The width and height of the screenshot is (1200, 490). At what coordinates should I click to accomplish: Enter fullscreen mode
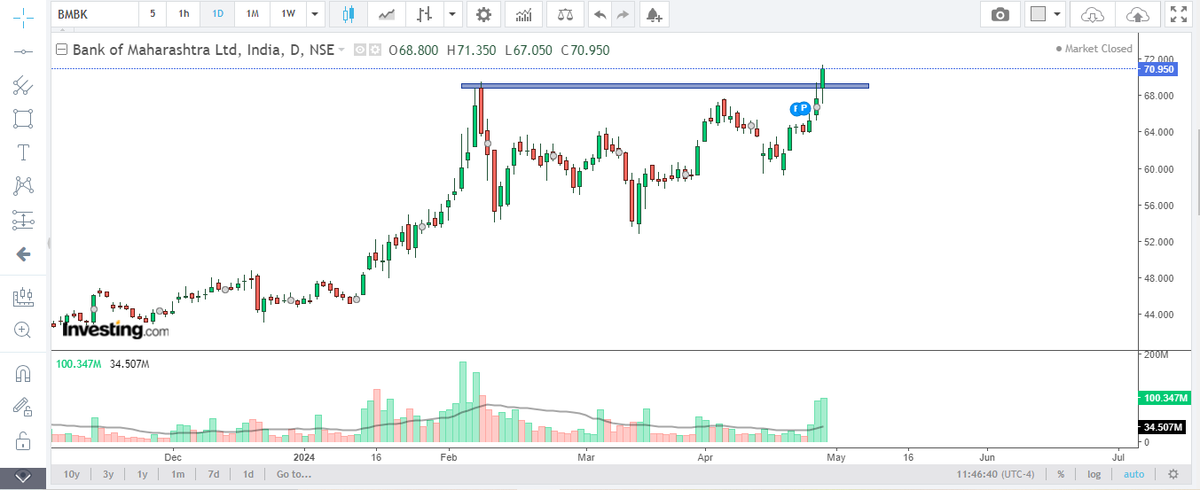(x=1178, y=14)
